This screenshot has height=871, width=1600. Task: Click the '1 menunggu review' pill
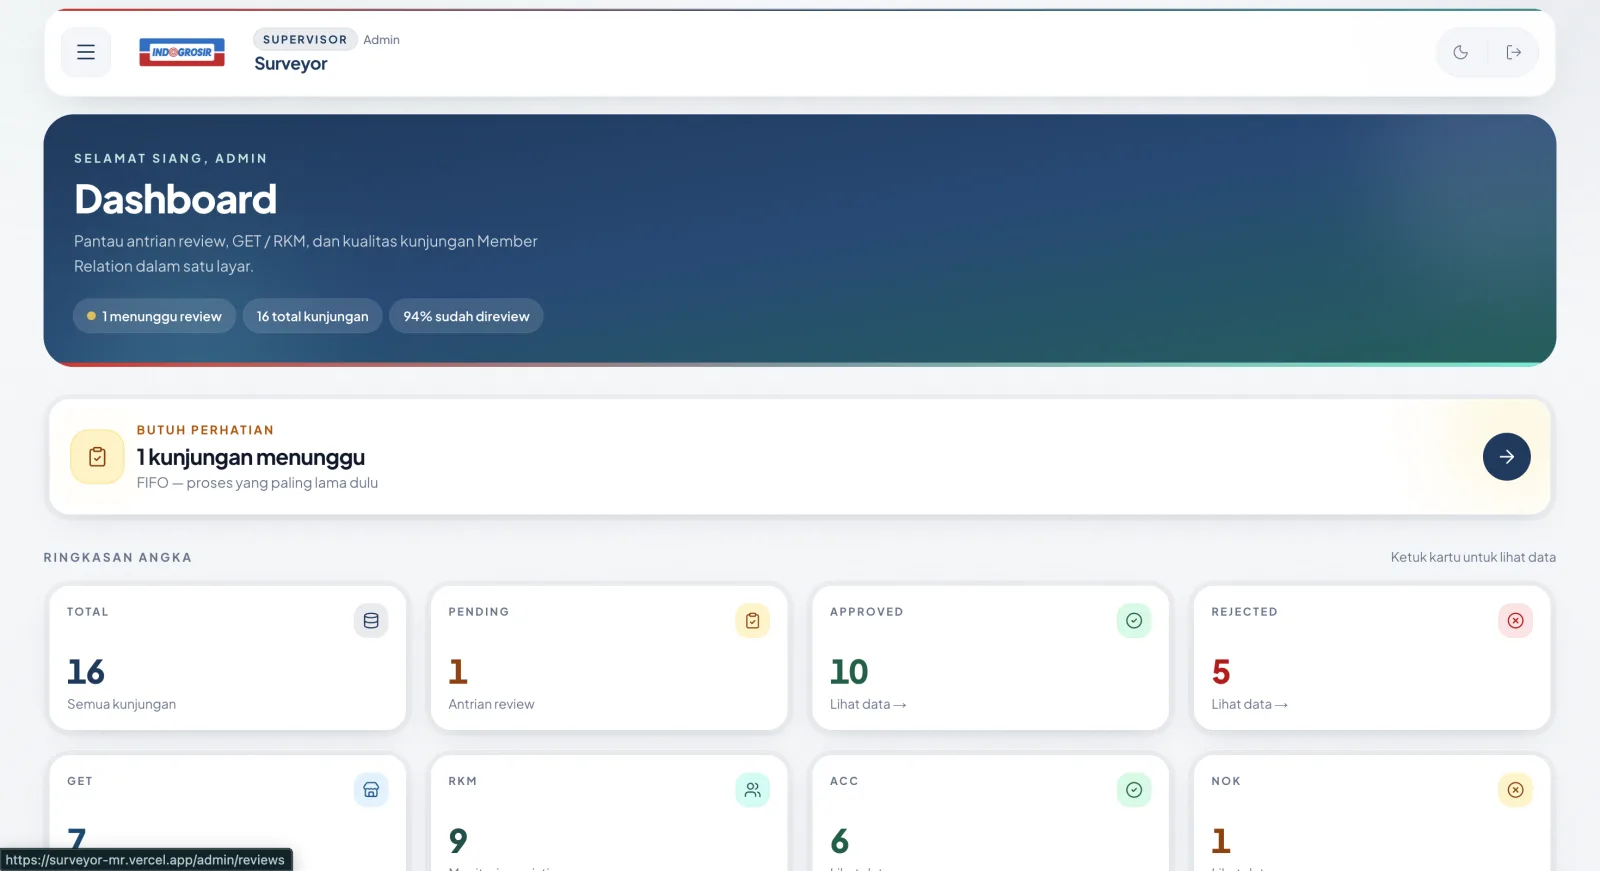154,316
